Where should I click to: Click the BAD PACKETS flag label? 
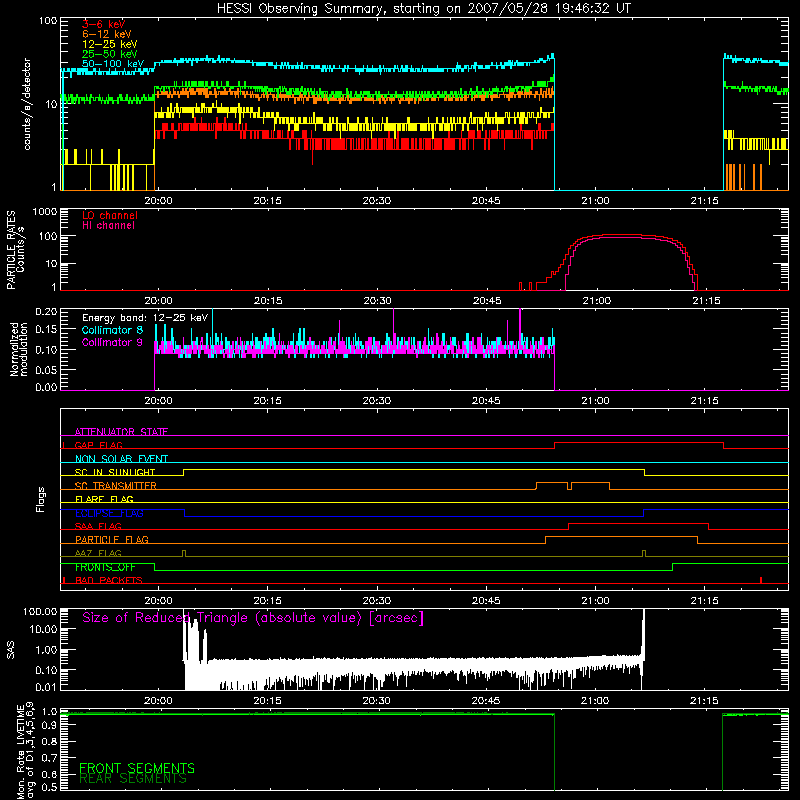109,580
